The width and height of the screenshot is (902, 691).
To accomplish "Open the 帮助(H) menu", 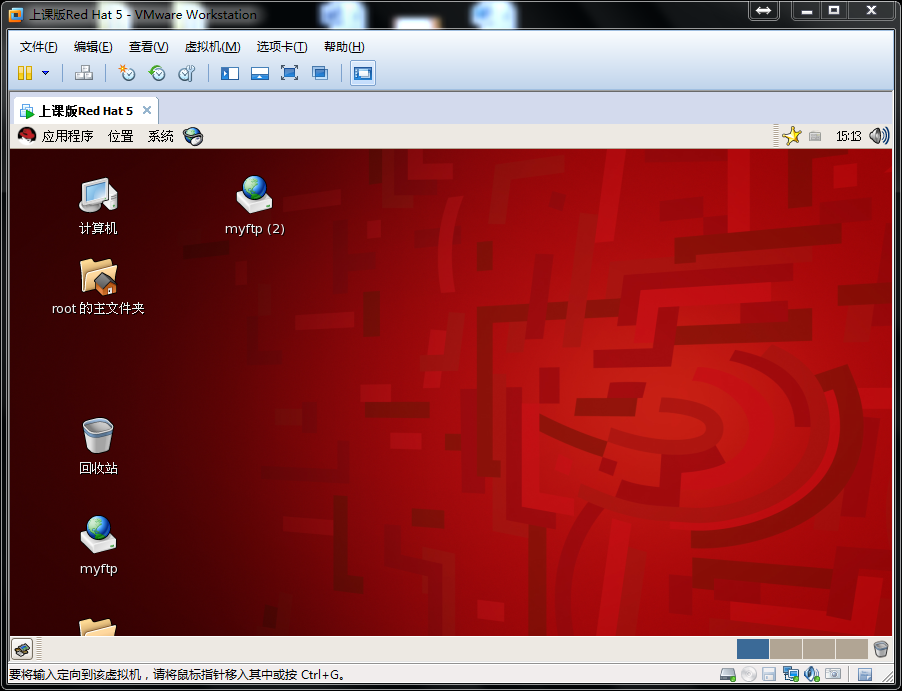I will (x=344, y=47).
